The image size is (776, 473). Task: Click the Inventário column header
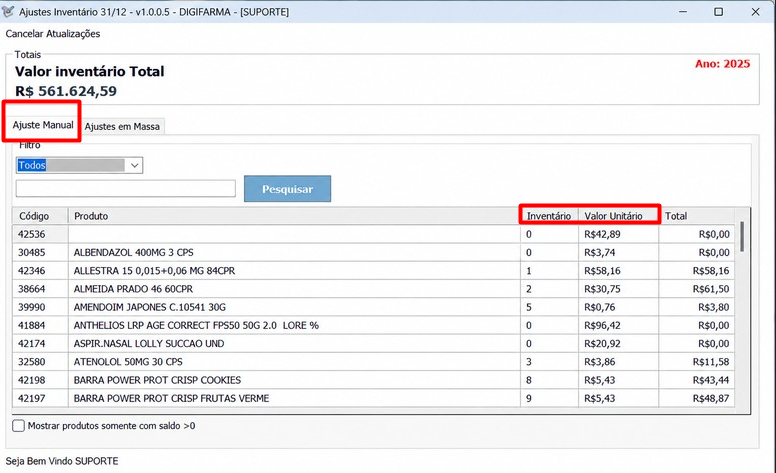click(x=549, y=216)
